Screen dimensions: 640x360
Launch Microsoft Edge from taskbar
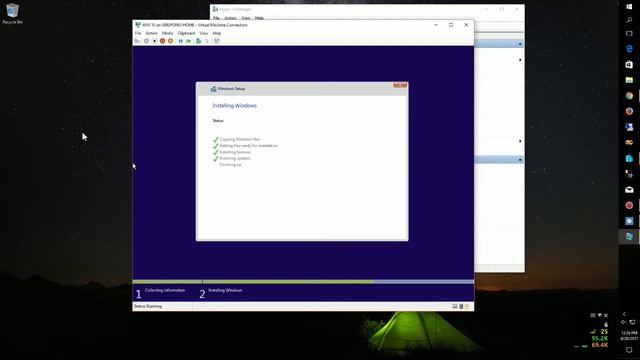click(629, 49)
